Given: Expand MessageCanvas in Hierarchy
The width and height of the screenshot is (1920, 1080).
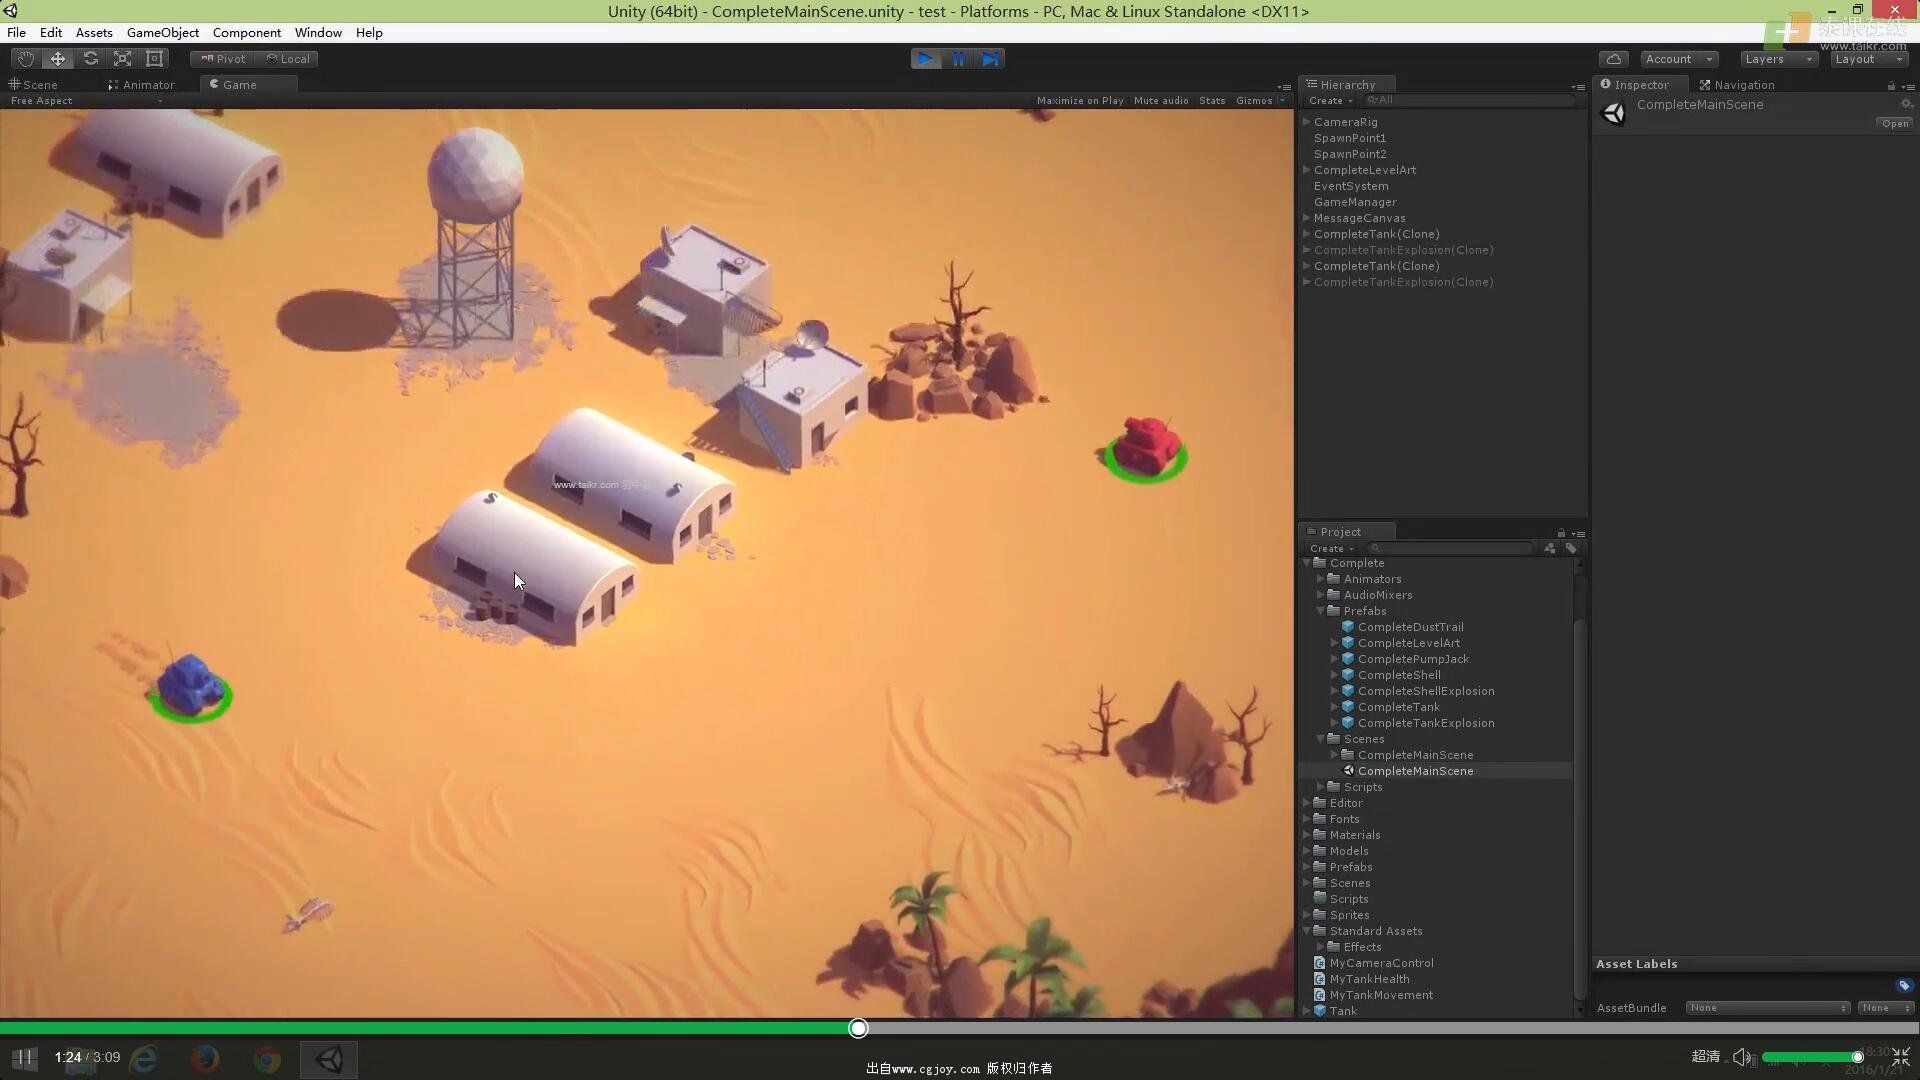Looking at the screenshot, I should pyautogui.click(x=1306, y=218).
